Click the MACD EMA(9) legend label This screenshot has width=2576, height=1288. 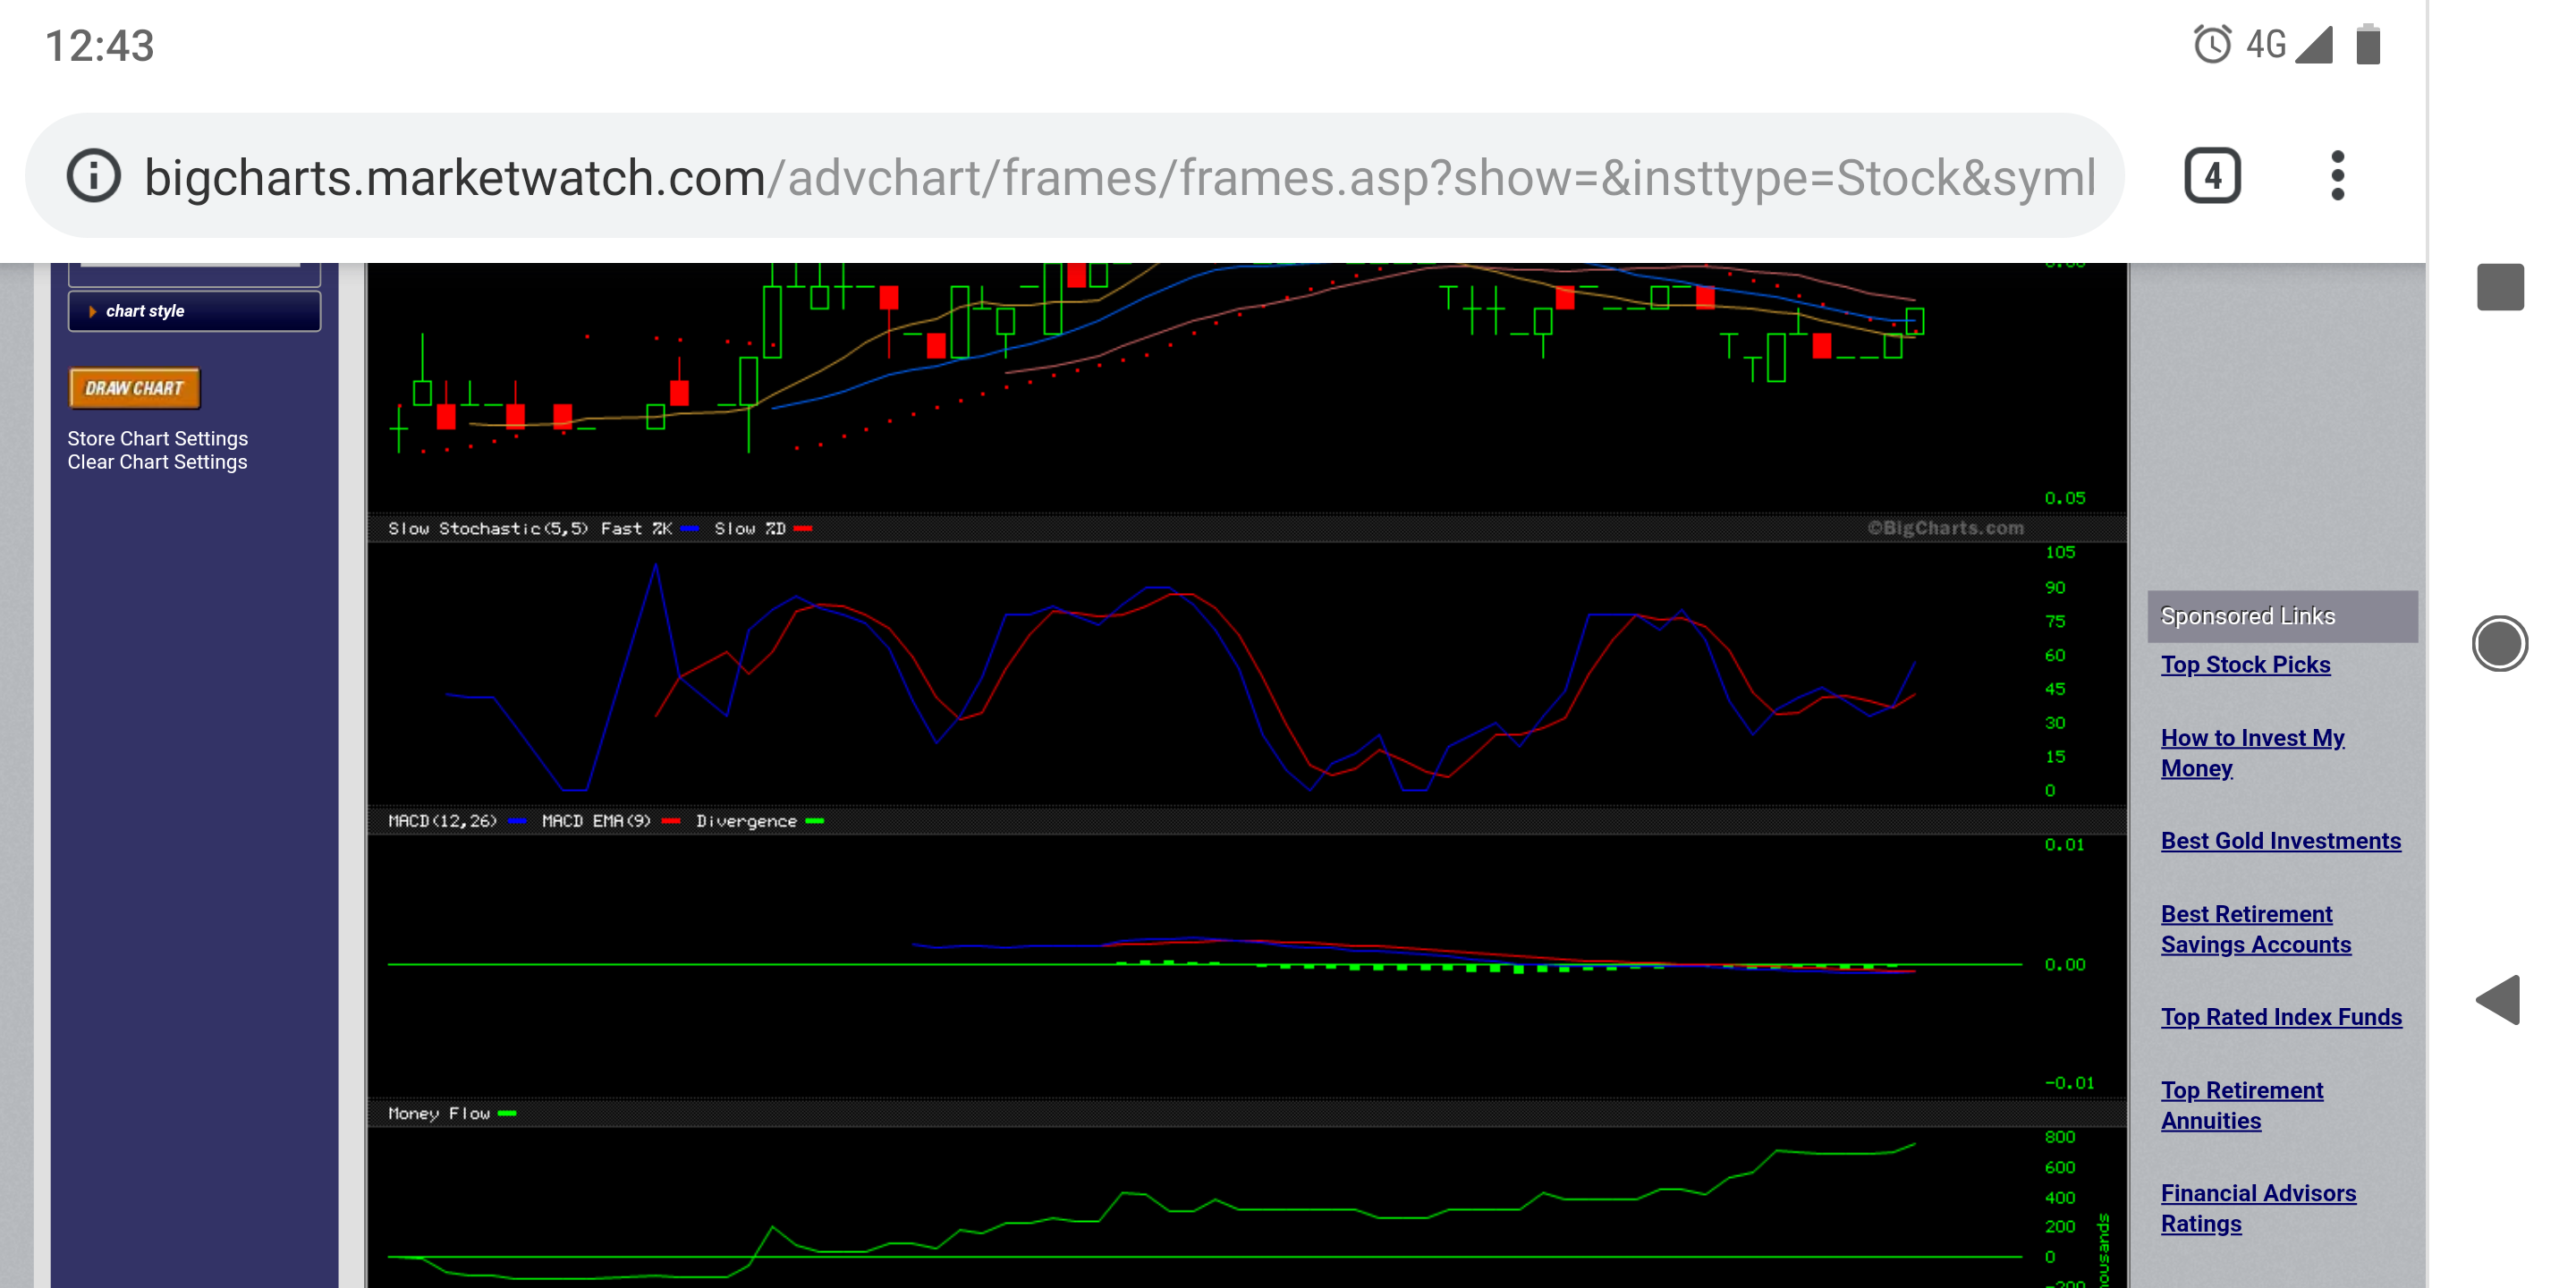[596, 821]
